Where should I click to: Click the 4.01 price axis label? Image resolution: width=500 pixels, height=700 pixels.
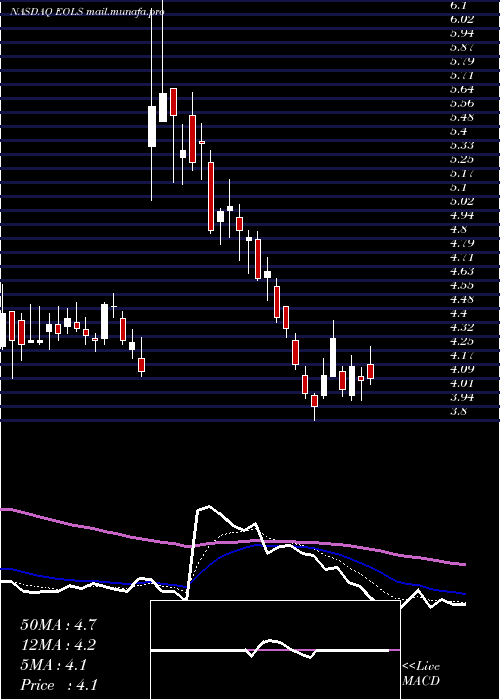[462, 383]
